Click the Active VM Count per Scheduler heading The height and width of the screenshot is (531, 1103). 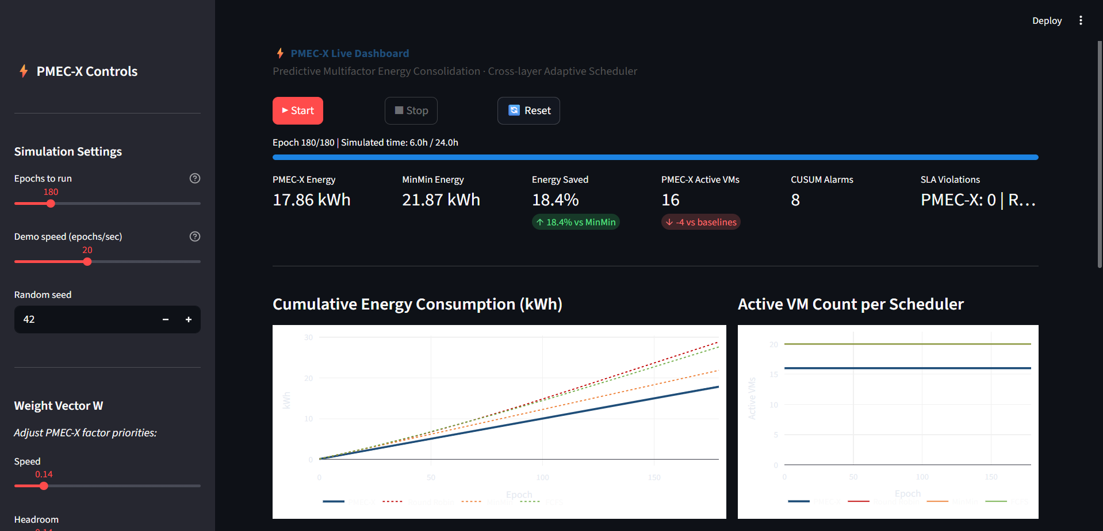pos(850,305)
